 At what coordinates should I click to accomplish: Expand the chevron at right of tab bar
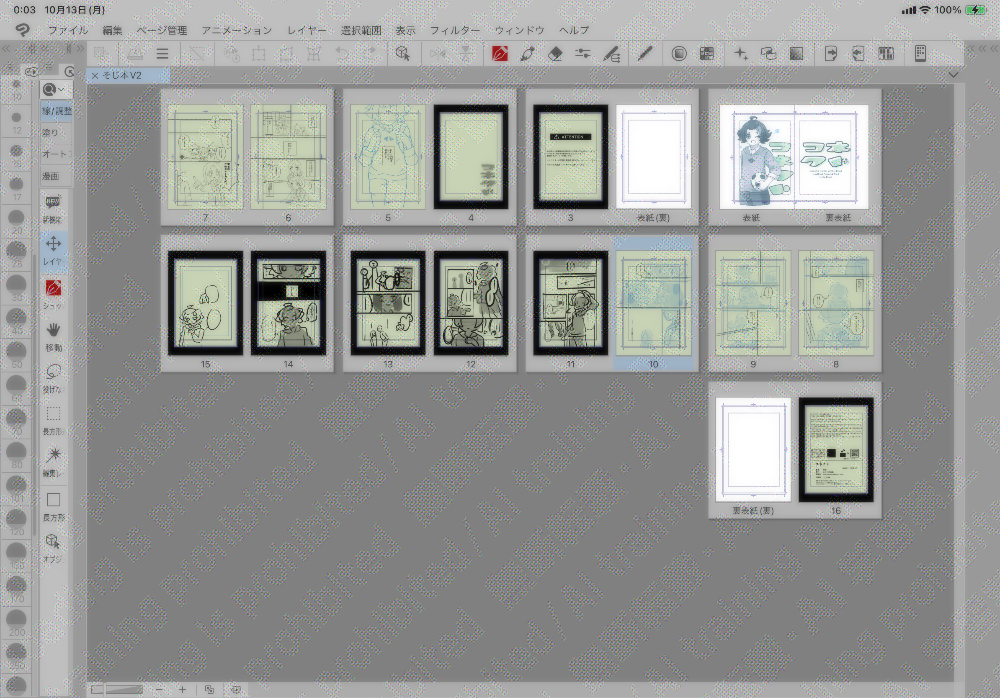click(x=953, y=75)
